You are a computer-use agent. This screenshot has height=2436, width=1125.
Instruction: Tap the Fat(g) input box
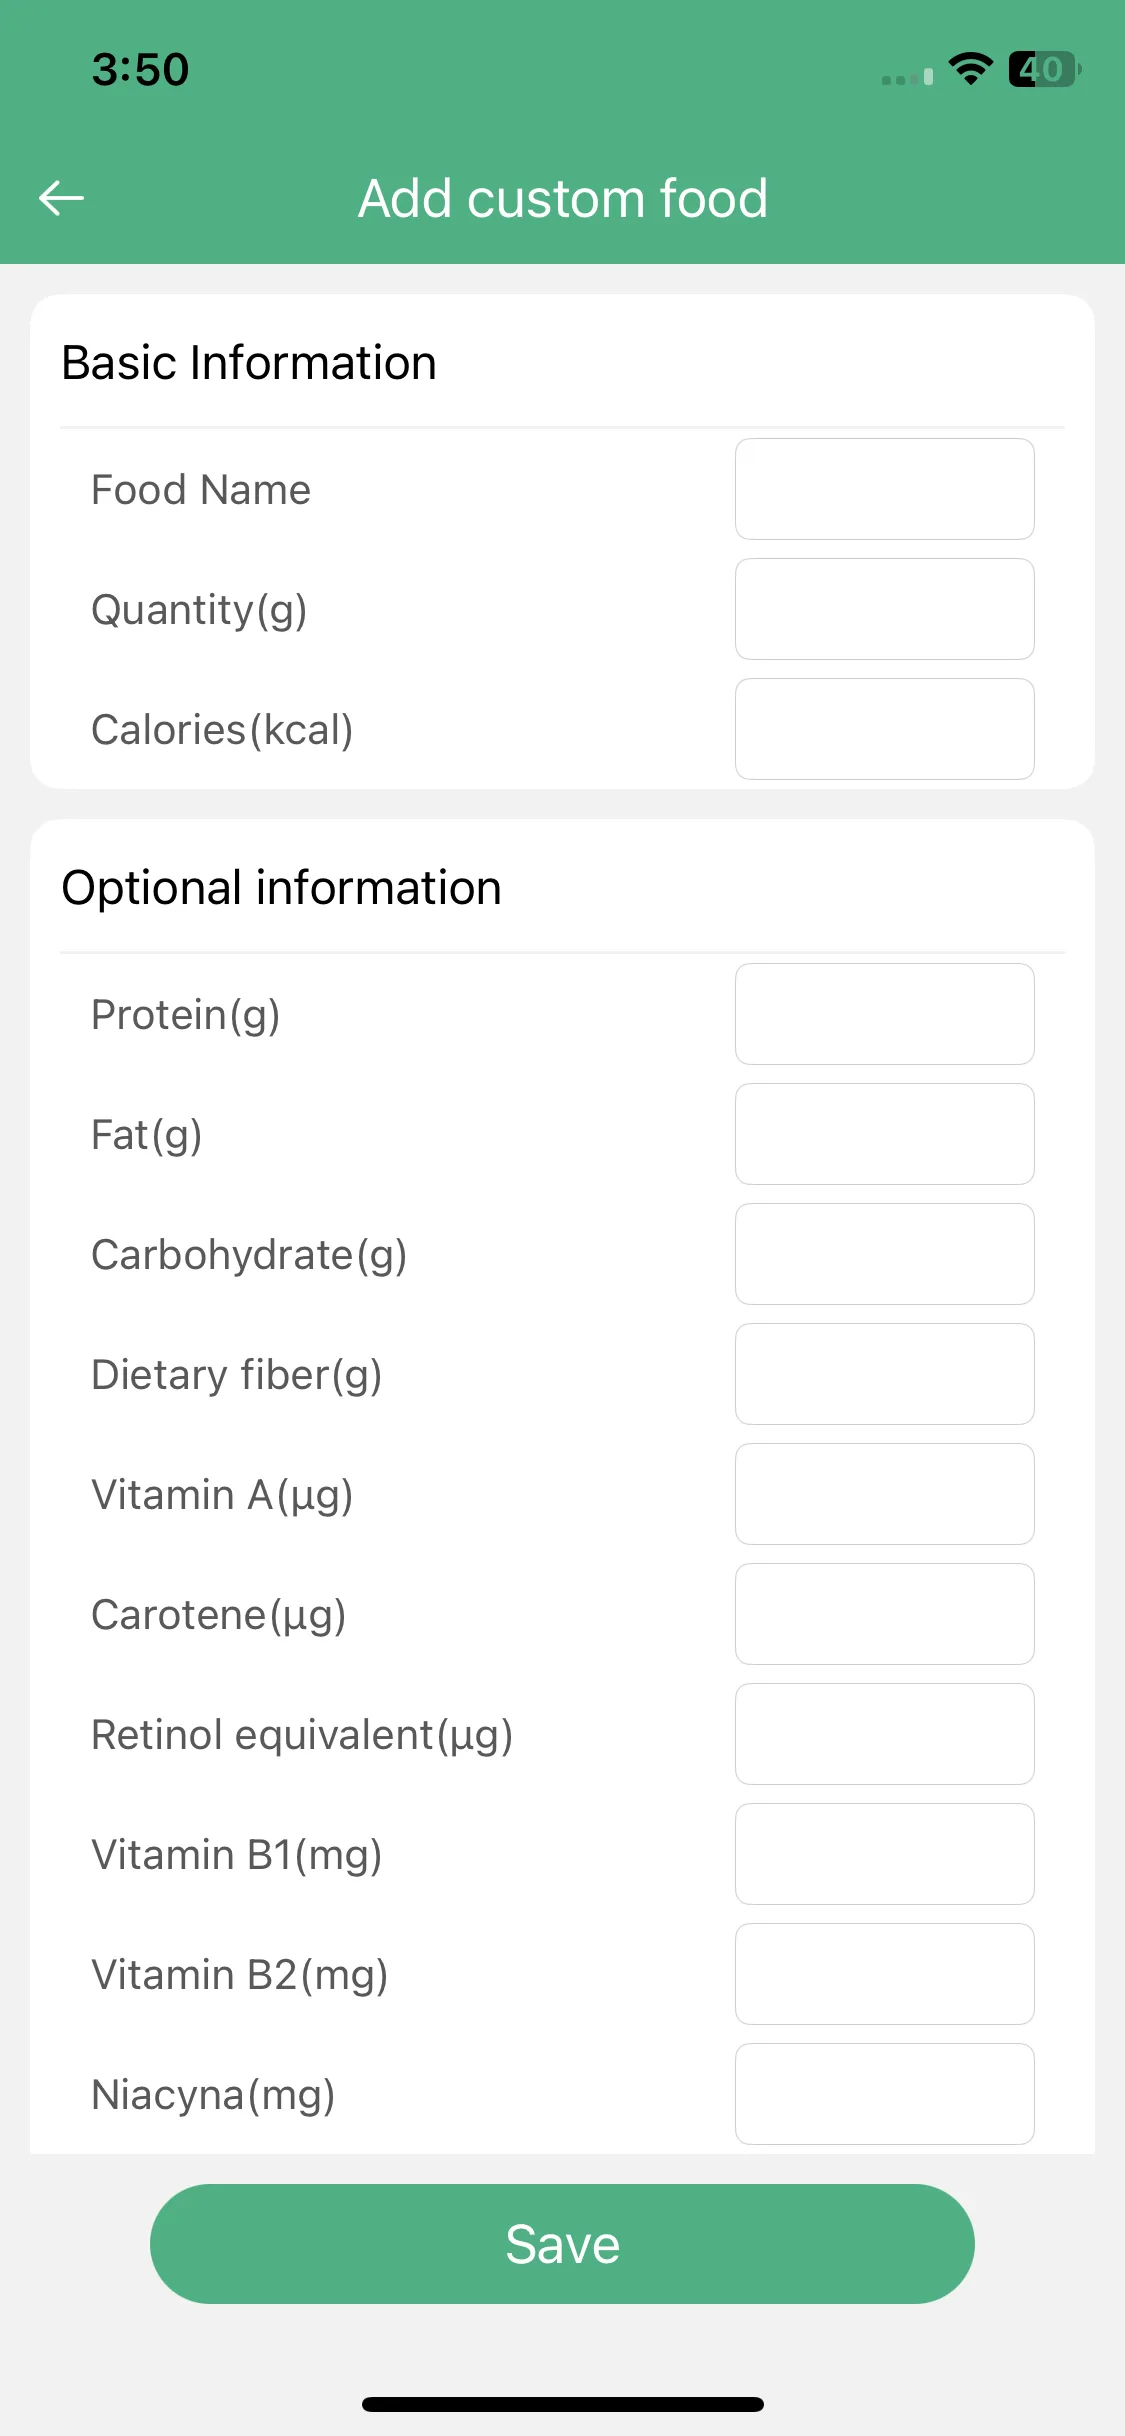click(885, 1134)
